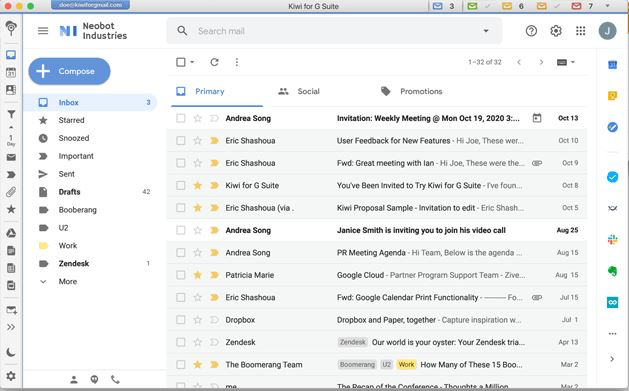Open search options dropdown arrow
629x391 pixels.
486,31
